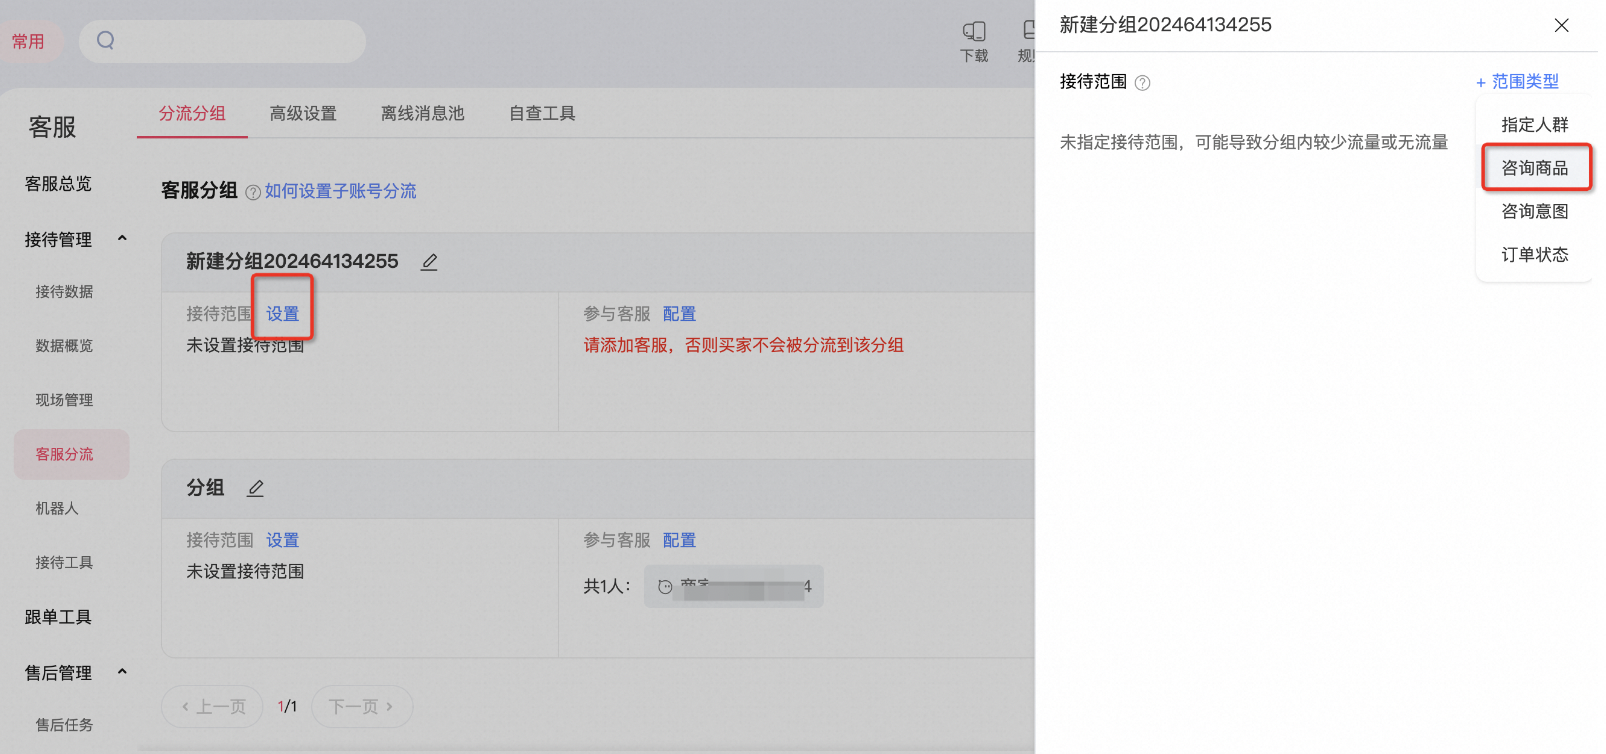
Task: Go to 下一页 next page
Action: [x=362, y=707]
